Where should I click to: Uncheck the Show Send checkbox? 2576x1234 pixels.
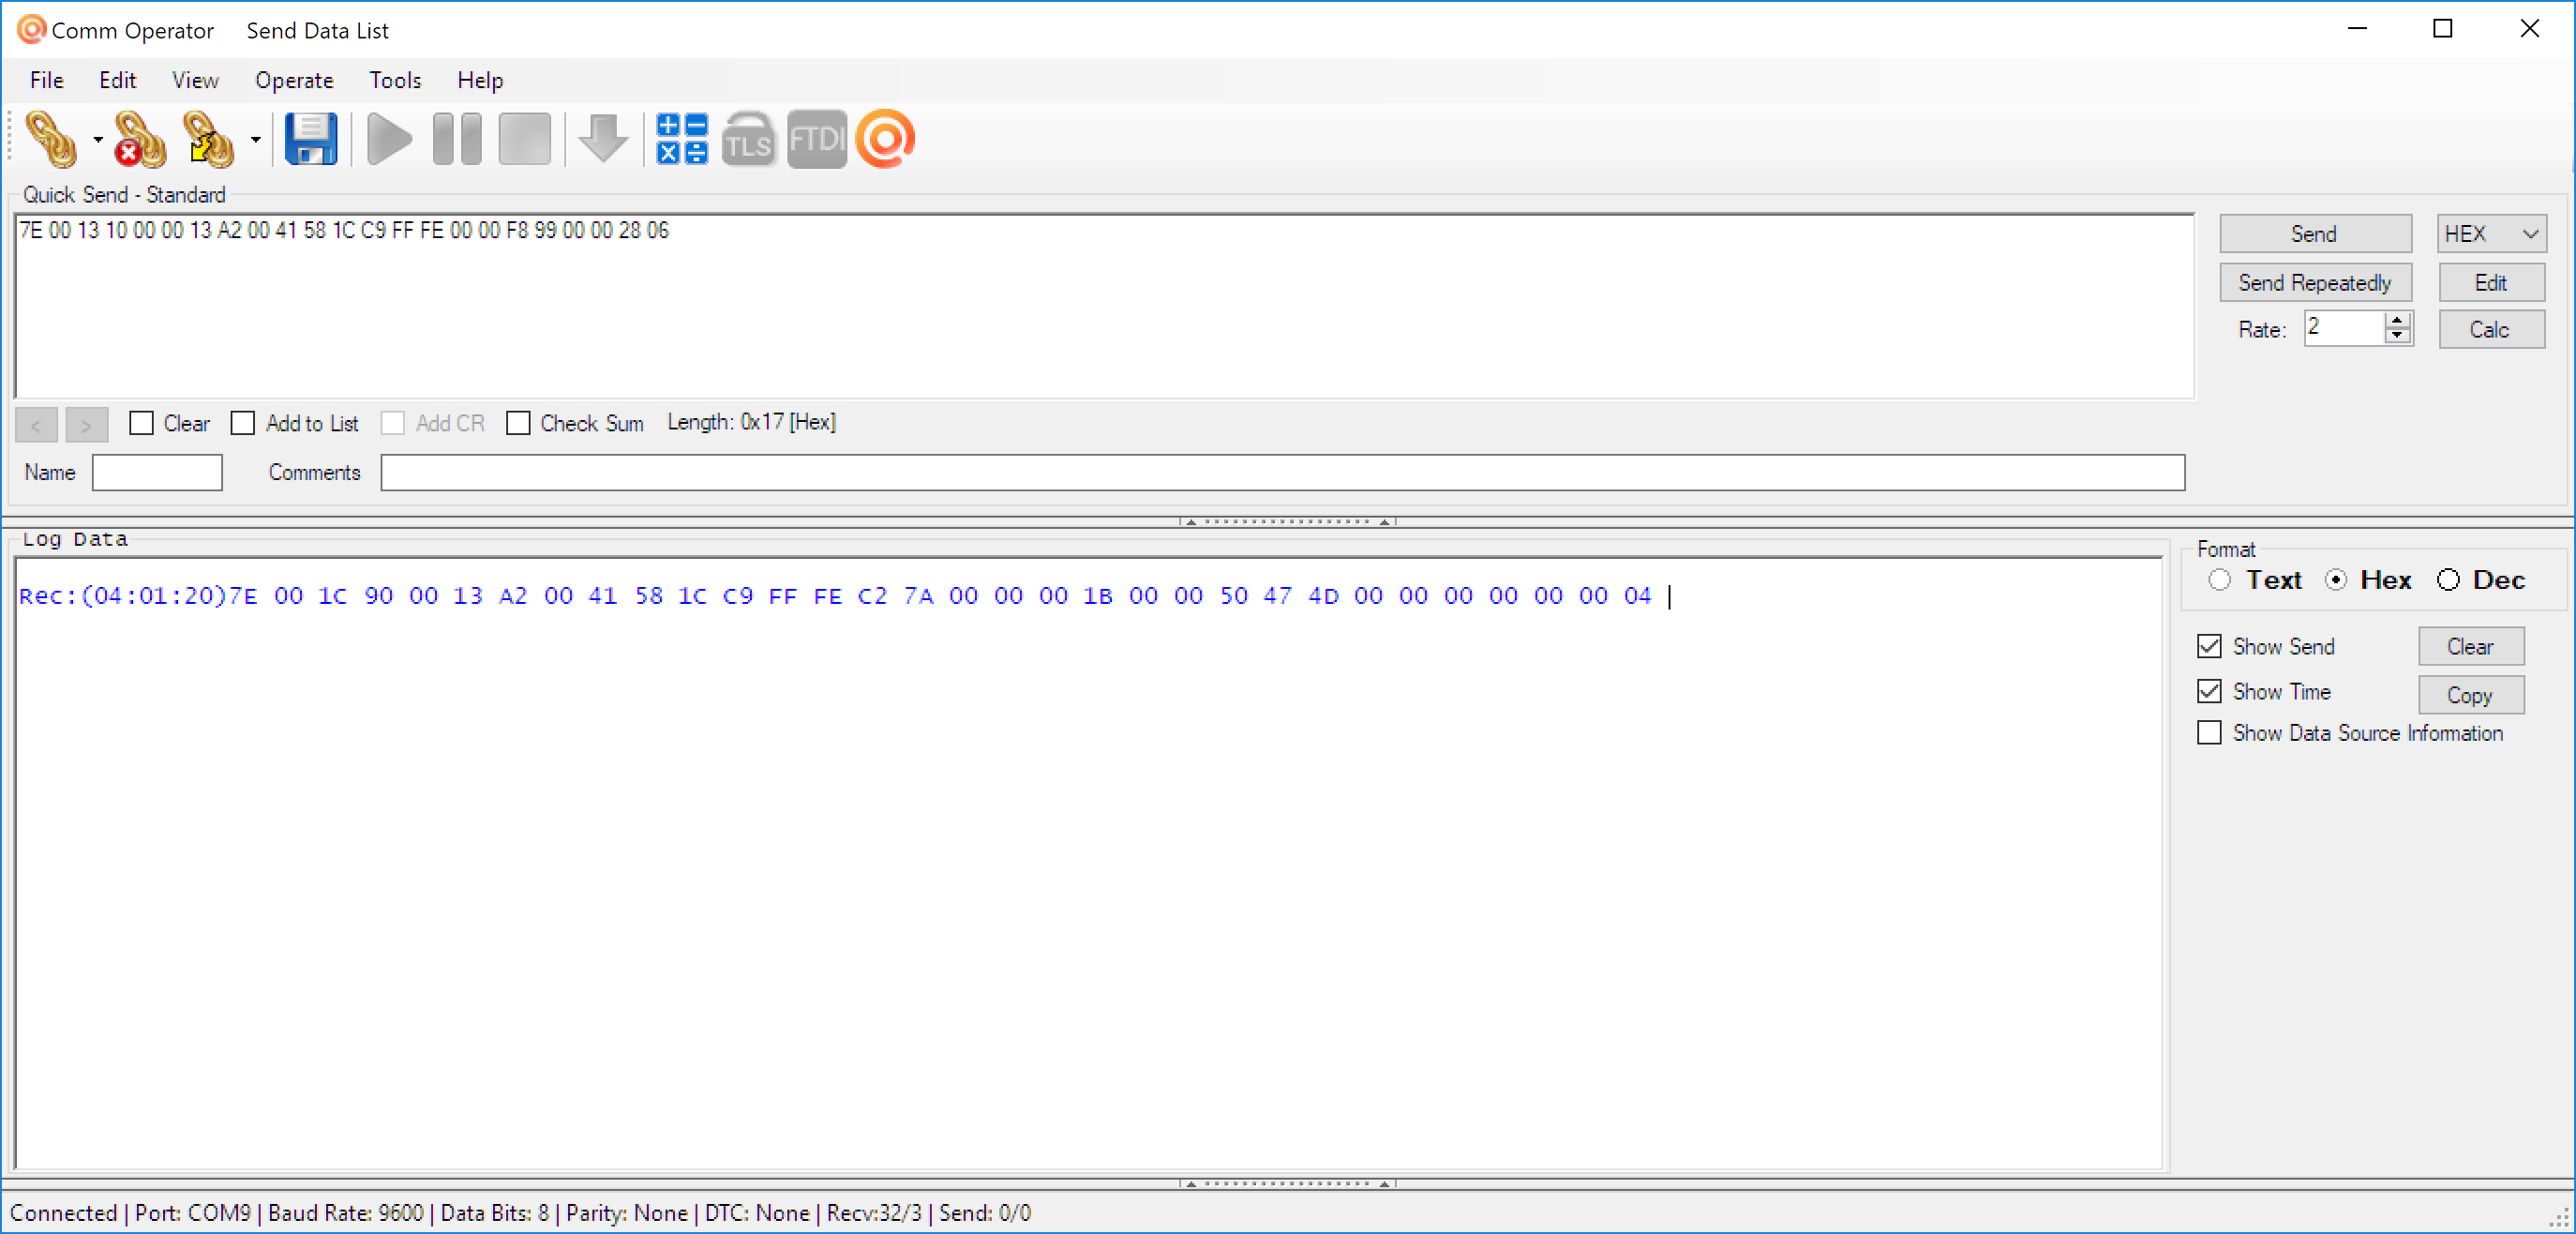click(x=2209, y=646)
